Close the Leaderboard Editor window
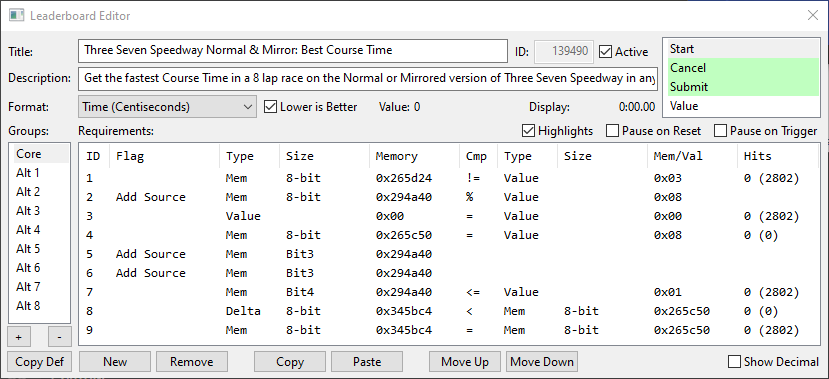The height and width of the screenshot is (379, 829). pyautogui.click(x=813, y=15)
